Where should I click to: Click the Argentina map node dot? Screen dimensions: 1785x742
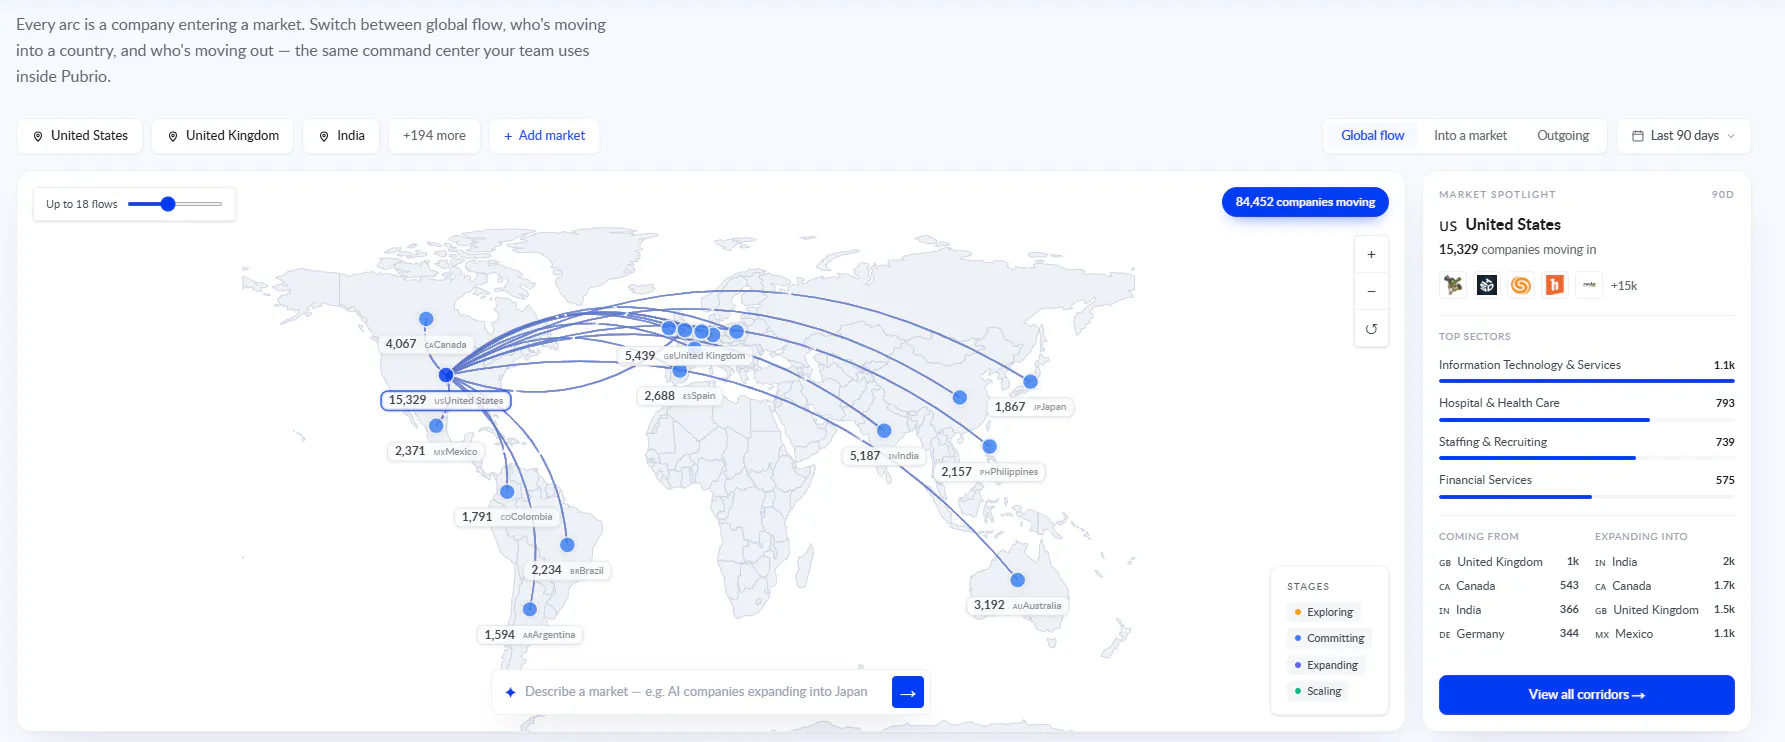530,609
